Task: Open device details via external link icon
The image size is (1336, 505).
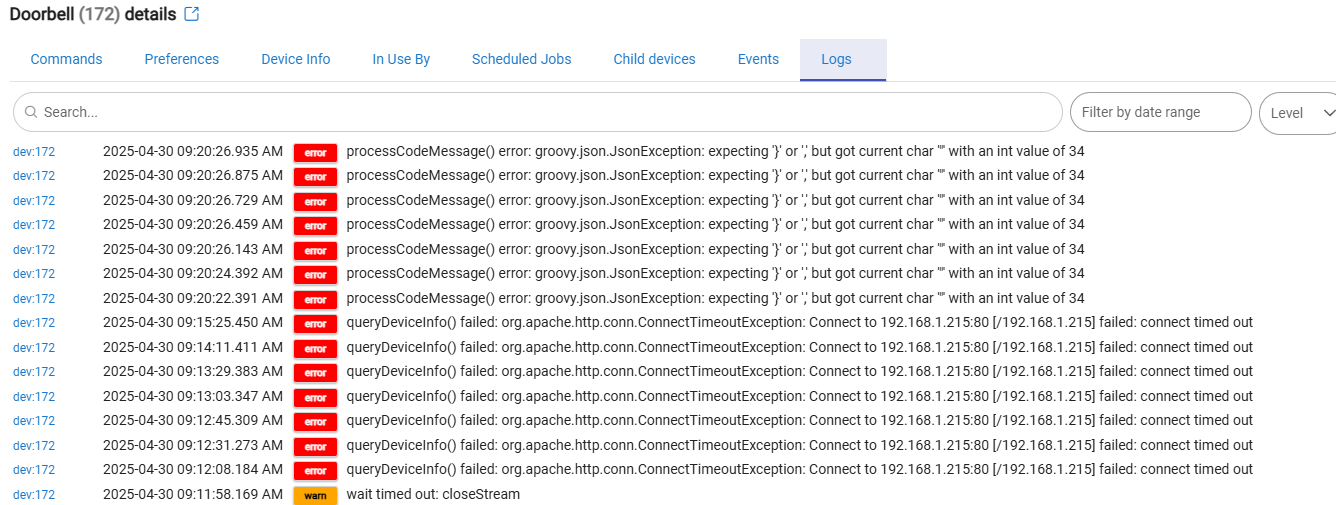Action: tap(192, 14)
